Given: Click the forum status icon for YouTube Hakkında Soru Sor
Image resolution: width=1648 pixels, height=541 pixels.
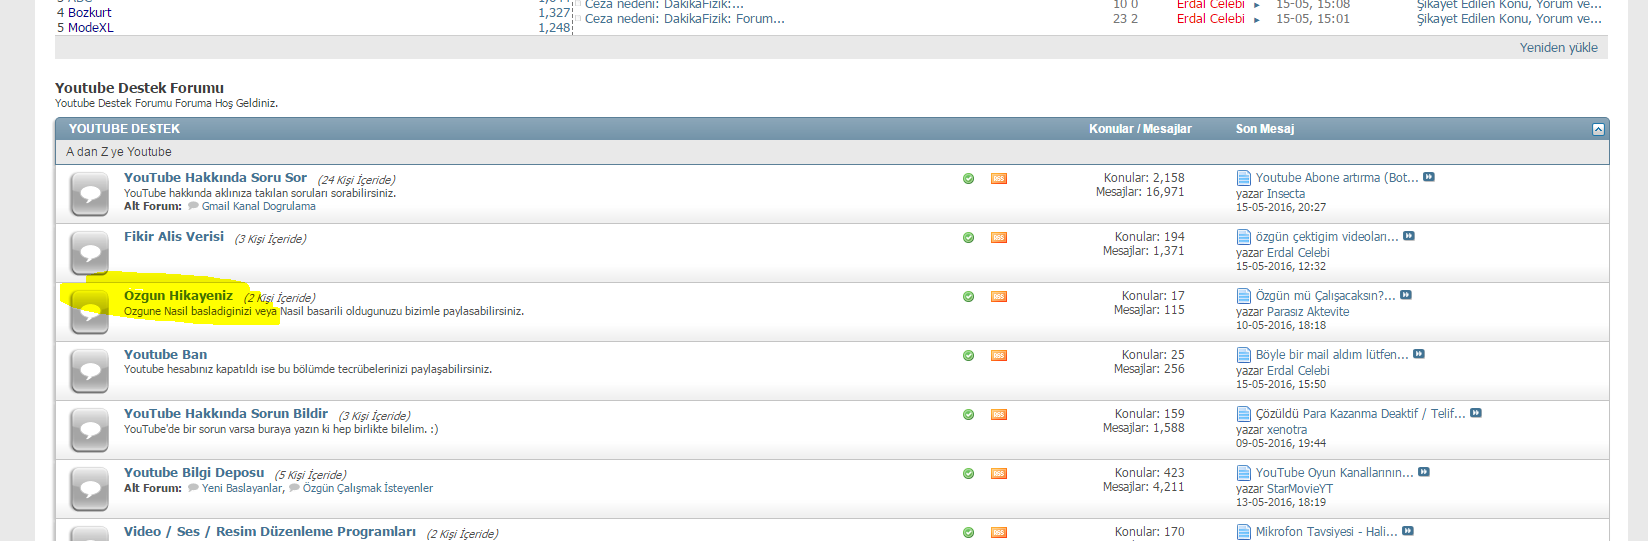Looking at the screenshot, I should 90,194.
